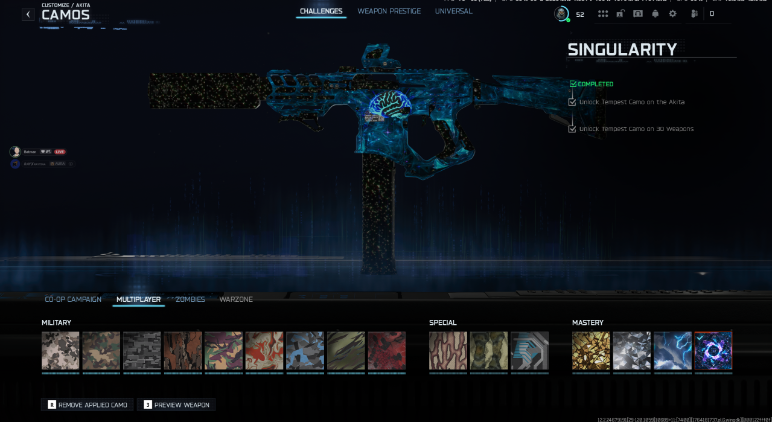Select the gold shattered Mastery camo

(591, 351)
